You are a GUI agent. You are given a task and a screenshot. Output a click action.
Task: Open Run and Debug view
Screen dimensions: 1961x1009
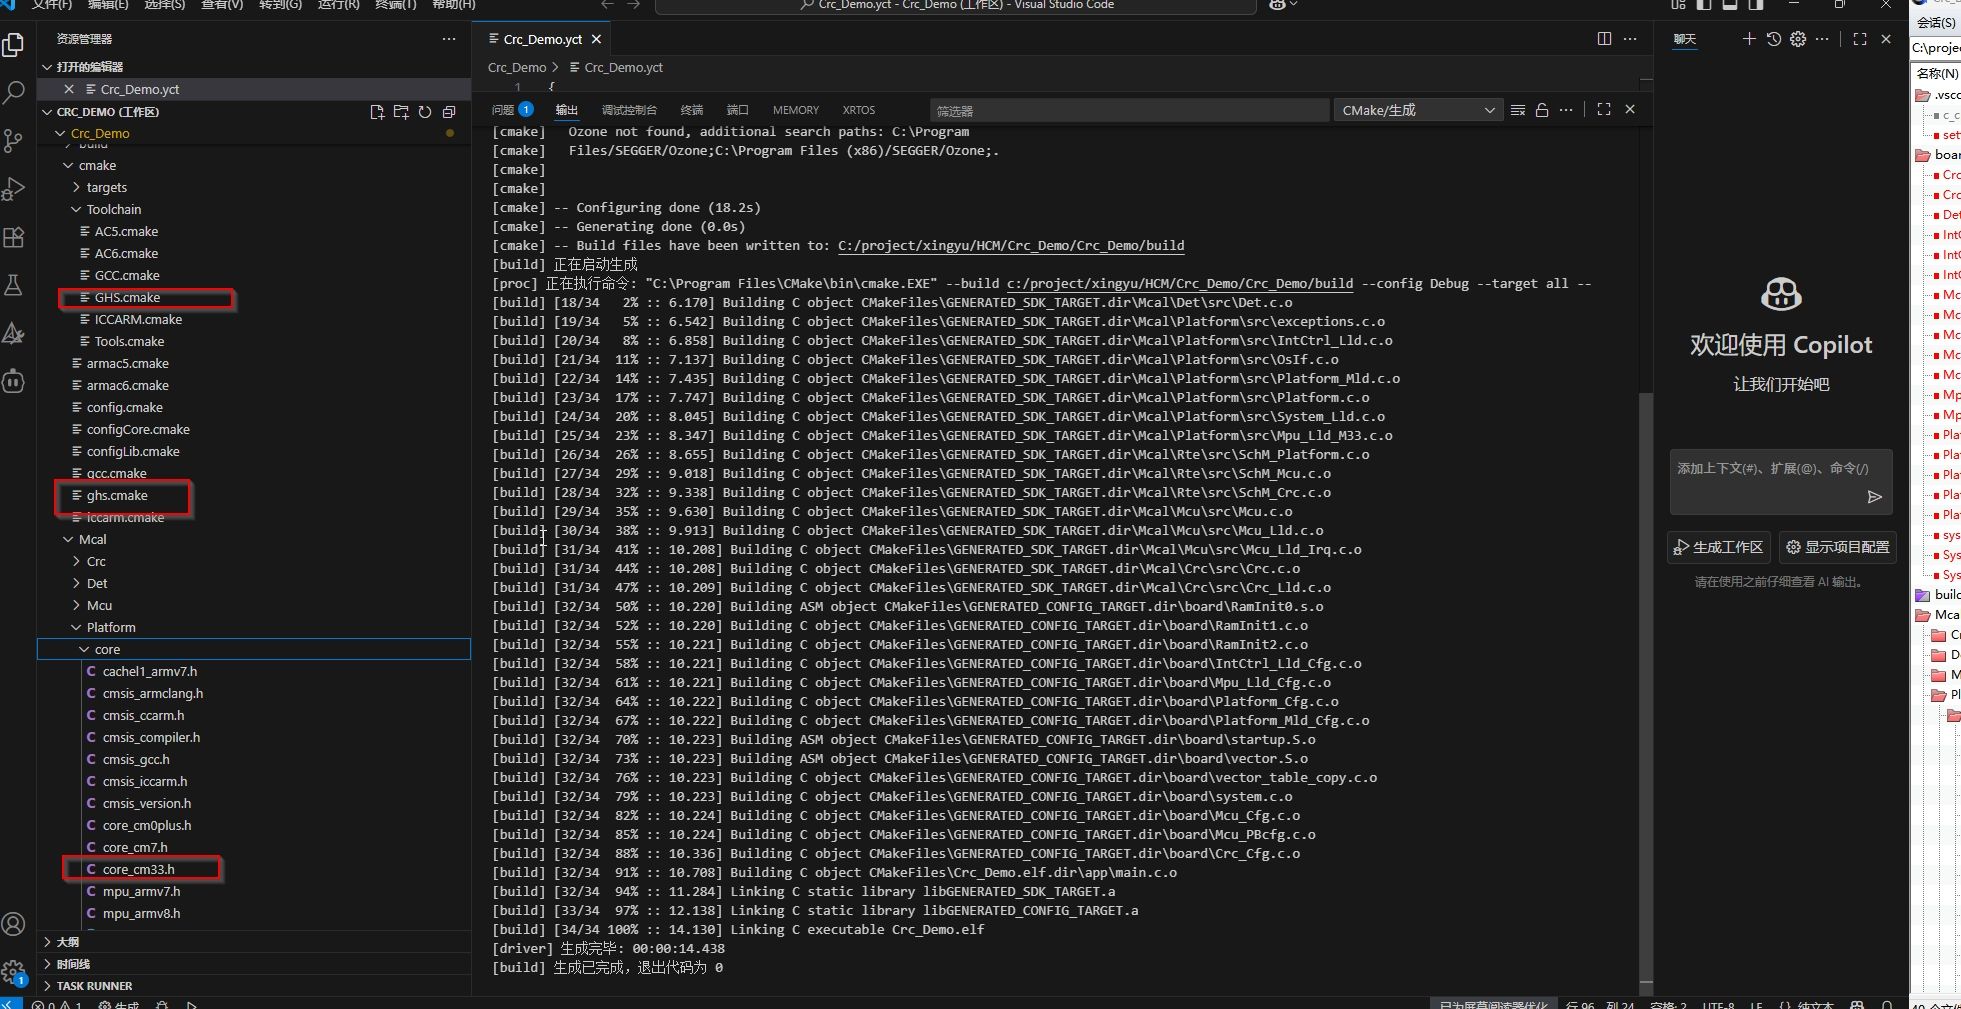(x=14, y=189)
